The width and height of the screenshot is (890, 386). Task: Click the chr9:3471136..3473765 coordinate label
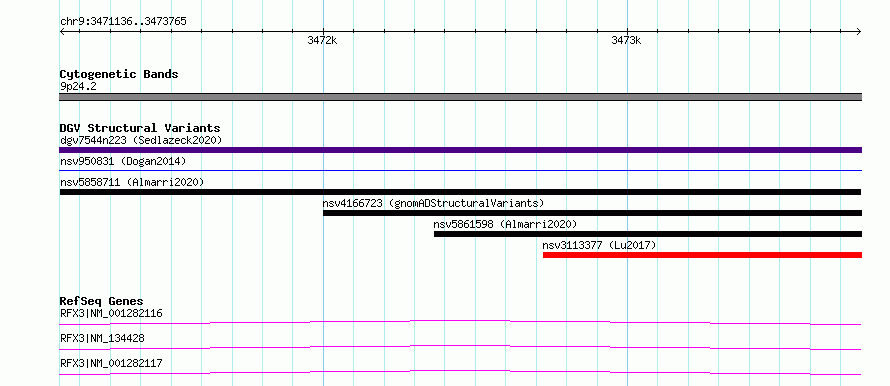(x=123, y=22)
